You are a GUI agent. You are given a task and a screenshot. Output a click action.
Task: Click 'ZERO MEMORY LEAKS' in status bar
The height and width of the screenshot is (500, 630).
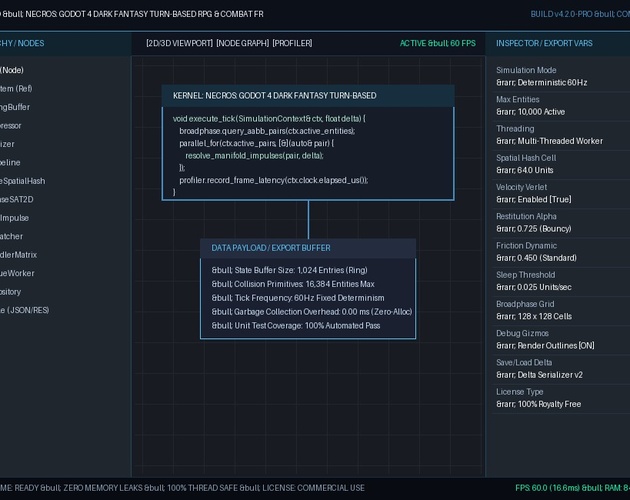coord(103,488)
